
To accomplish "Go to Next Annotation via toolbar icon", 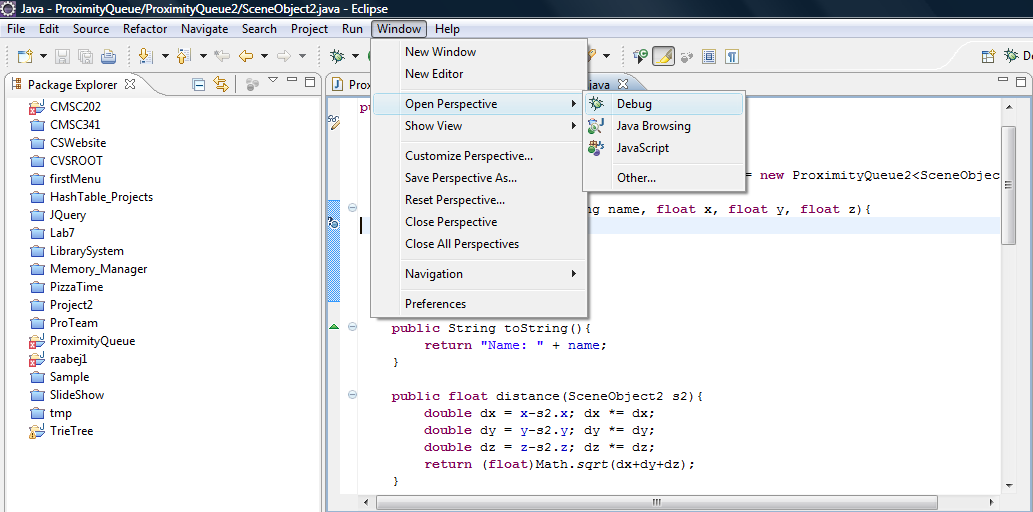I will click(x=146, y=57).
